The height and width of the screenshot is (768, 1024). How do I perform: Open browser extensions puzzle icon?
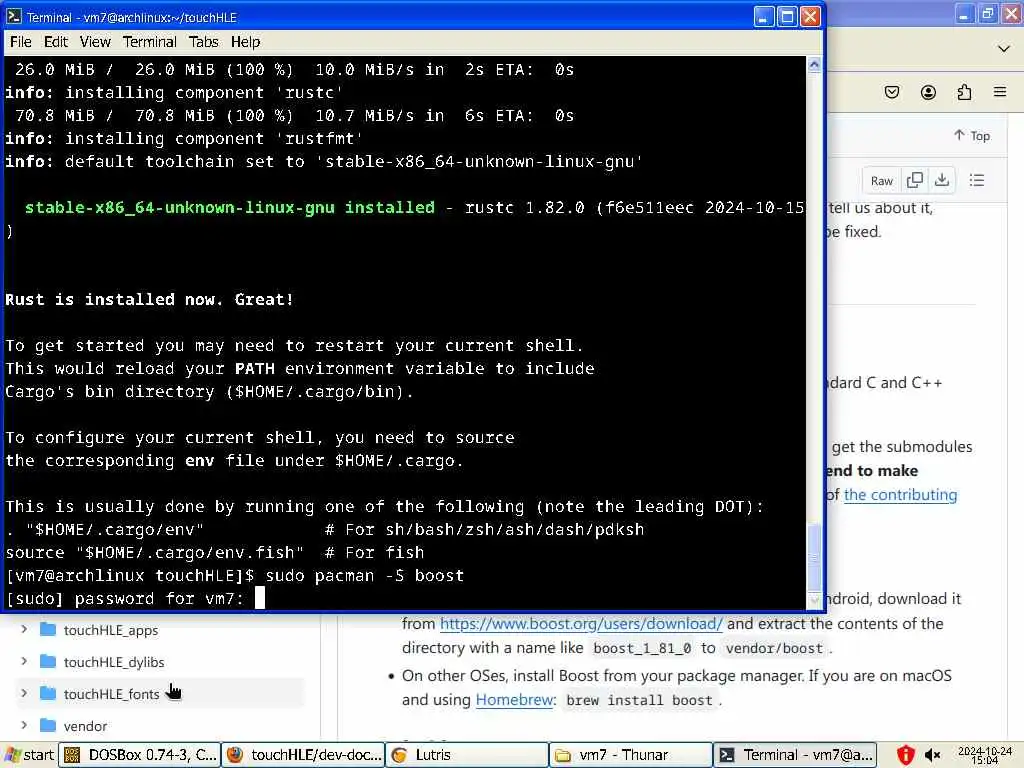coord(964,92)
